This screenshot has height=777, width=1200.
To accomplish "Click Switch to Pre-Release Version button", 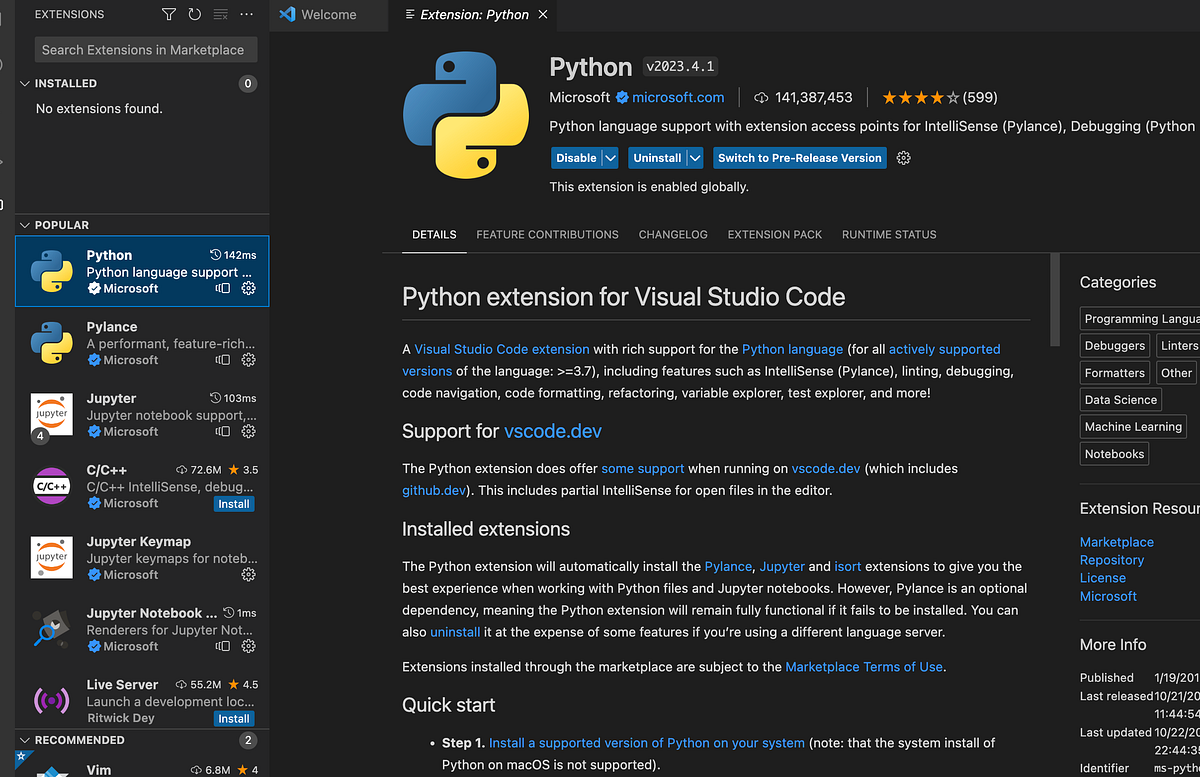I will click(x=799, y=158).
